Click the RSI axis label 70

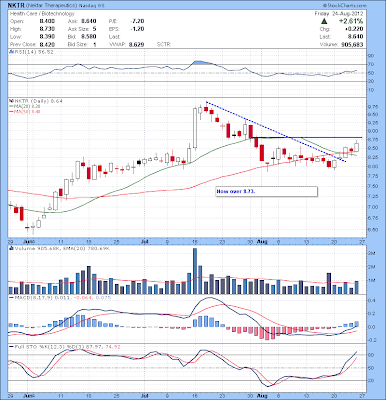click(371, 64)
